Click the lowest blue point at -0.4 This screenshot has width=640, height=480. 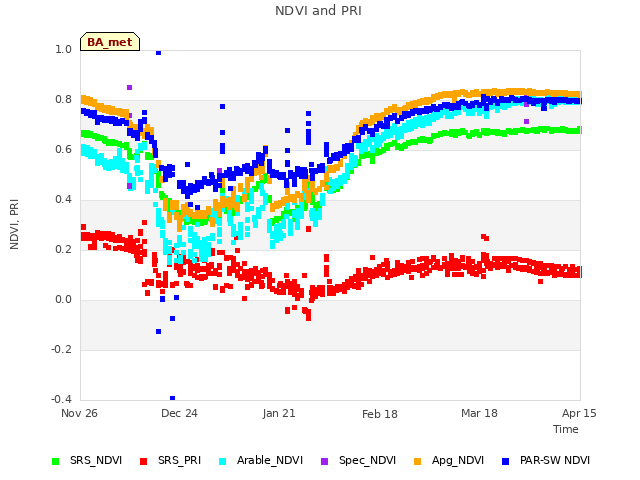(x=172, y=398)
